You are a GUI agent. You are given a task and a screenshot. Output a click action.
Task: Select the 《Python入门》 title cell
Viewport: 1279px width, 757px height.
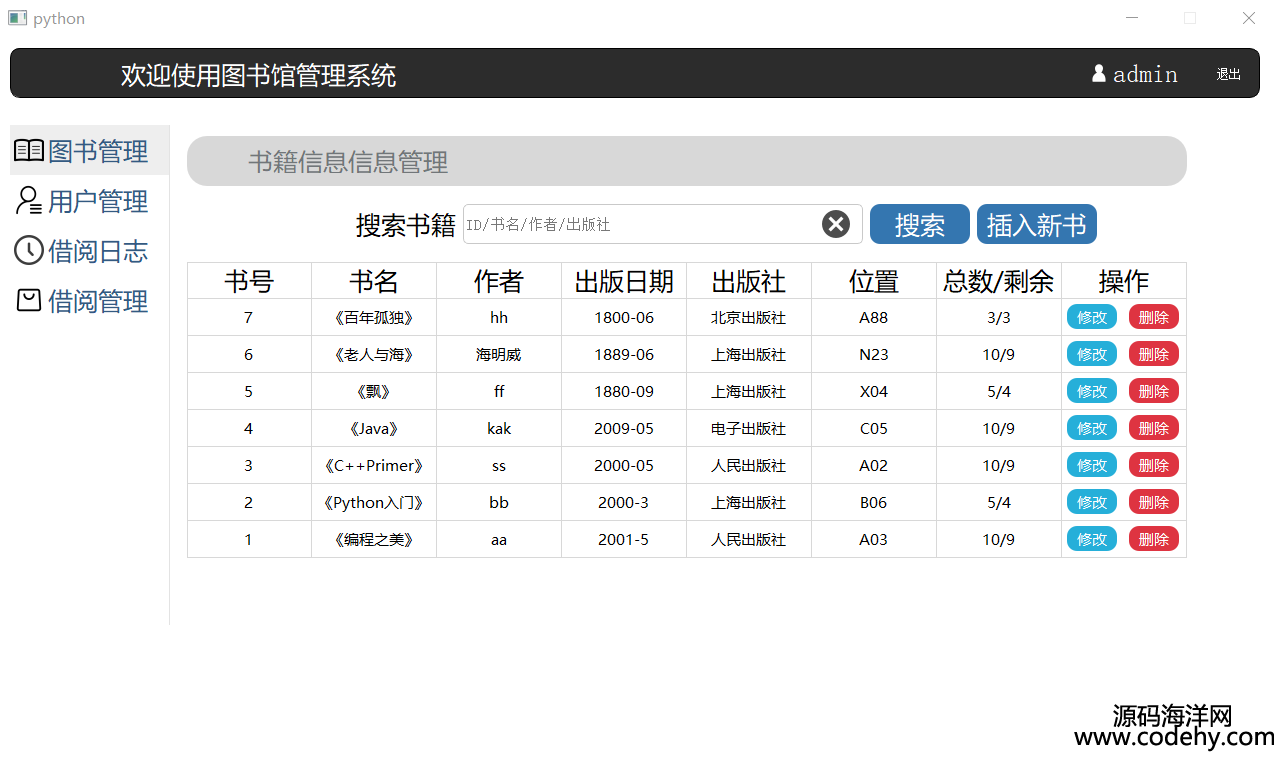[374, 503]
